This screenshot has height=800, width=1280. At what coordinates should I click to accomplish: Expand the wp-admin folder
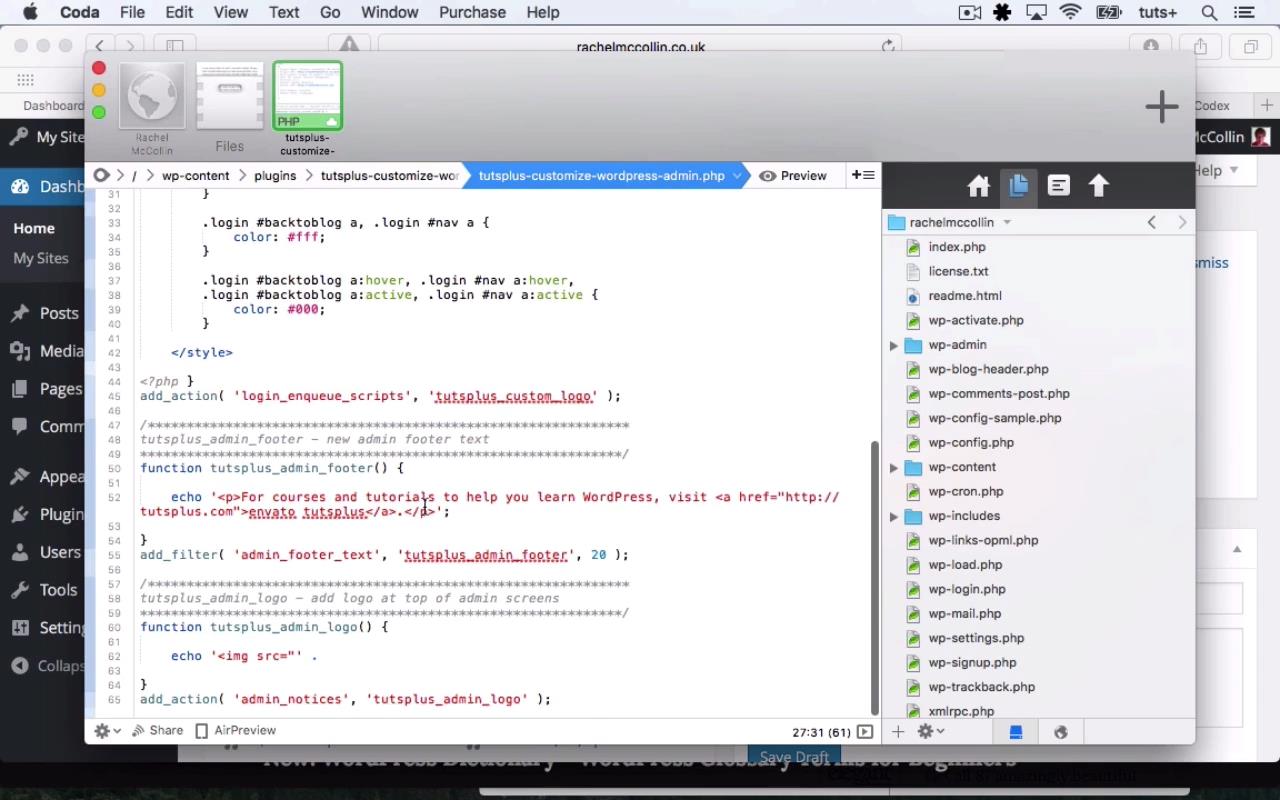893,345
